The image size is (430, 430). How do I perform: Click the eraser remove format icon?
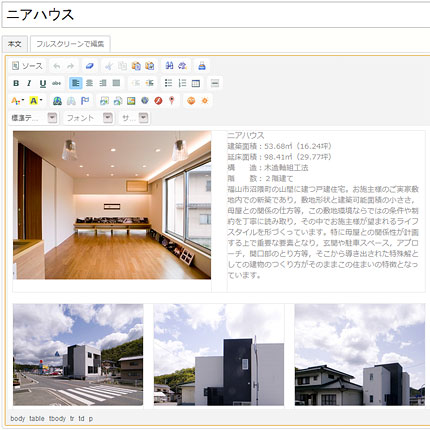pos(90,66)
